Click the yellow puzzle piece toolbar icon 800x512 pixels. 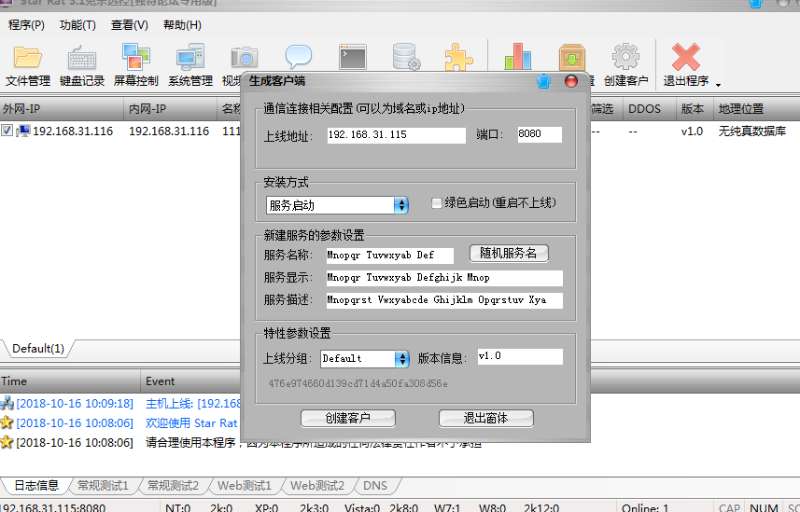click(459, 57)
